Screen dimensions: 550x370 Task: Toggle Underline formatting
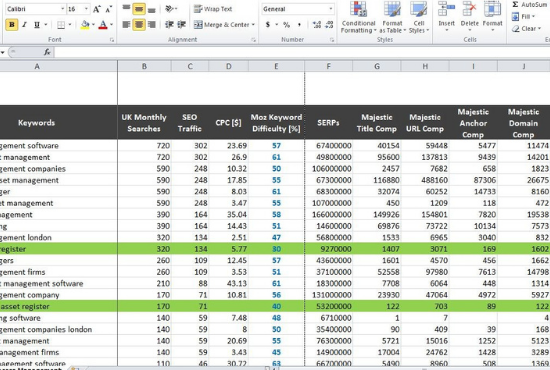click(x=36, y=25)
